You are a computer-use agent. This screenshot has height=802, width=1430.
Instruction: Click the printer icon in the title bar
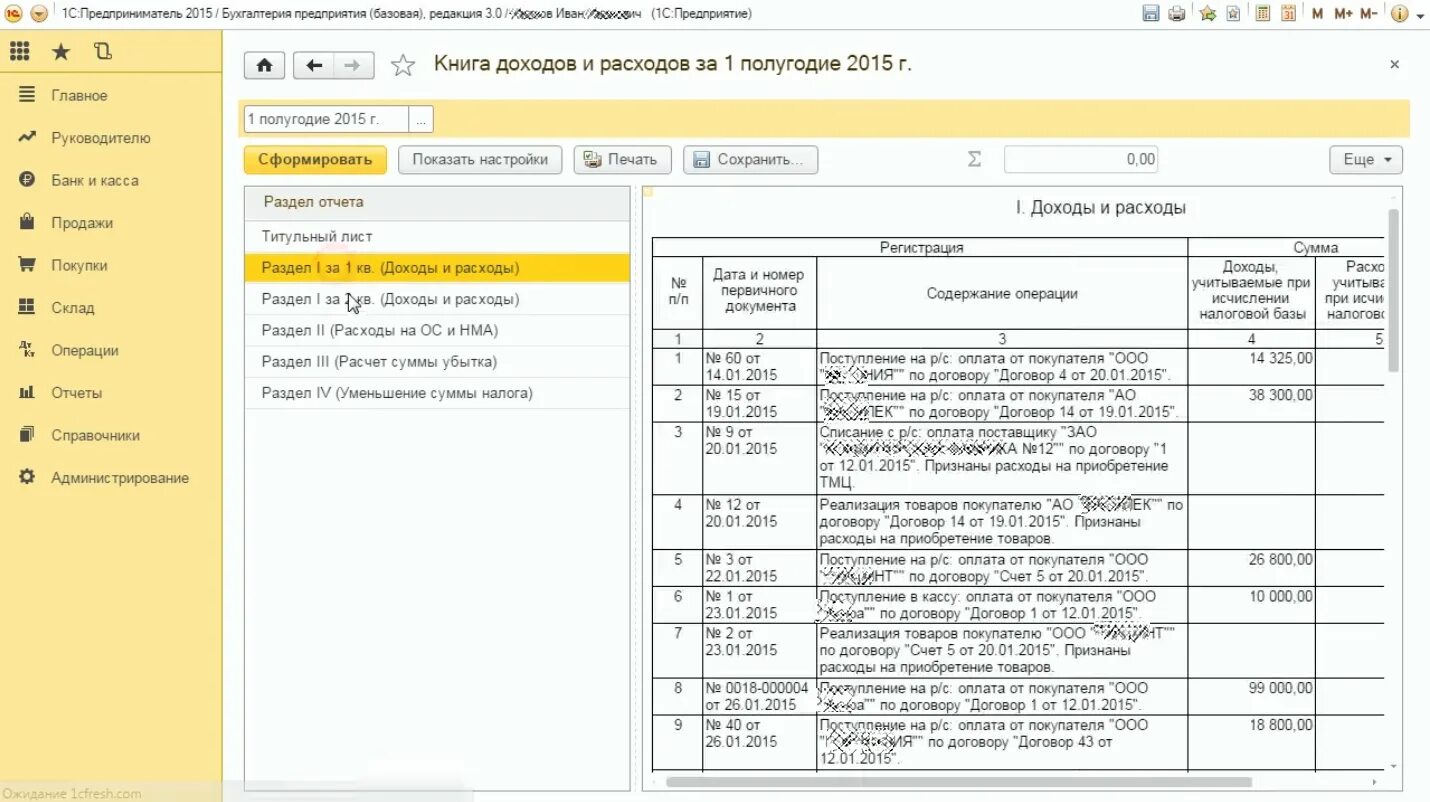pos(1177,14)
